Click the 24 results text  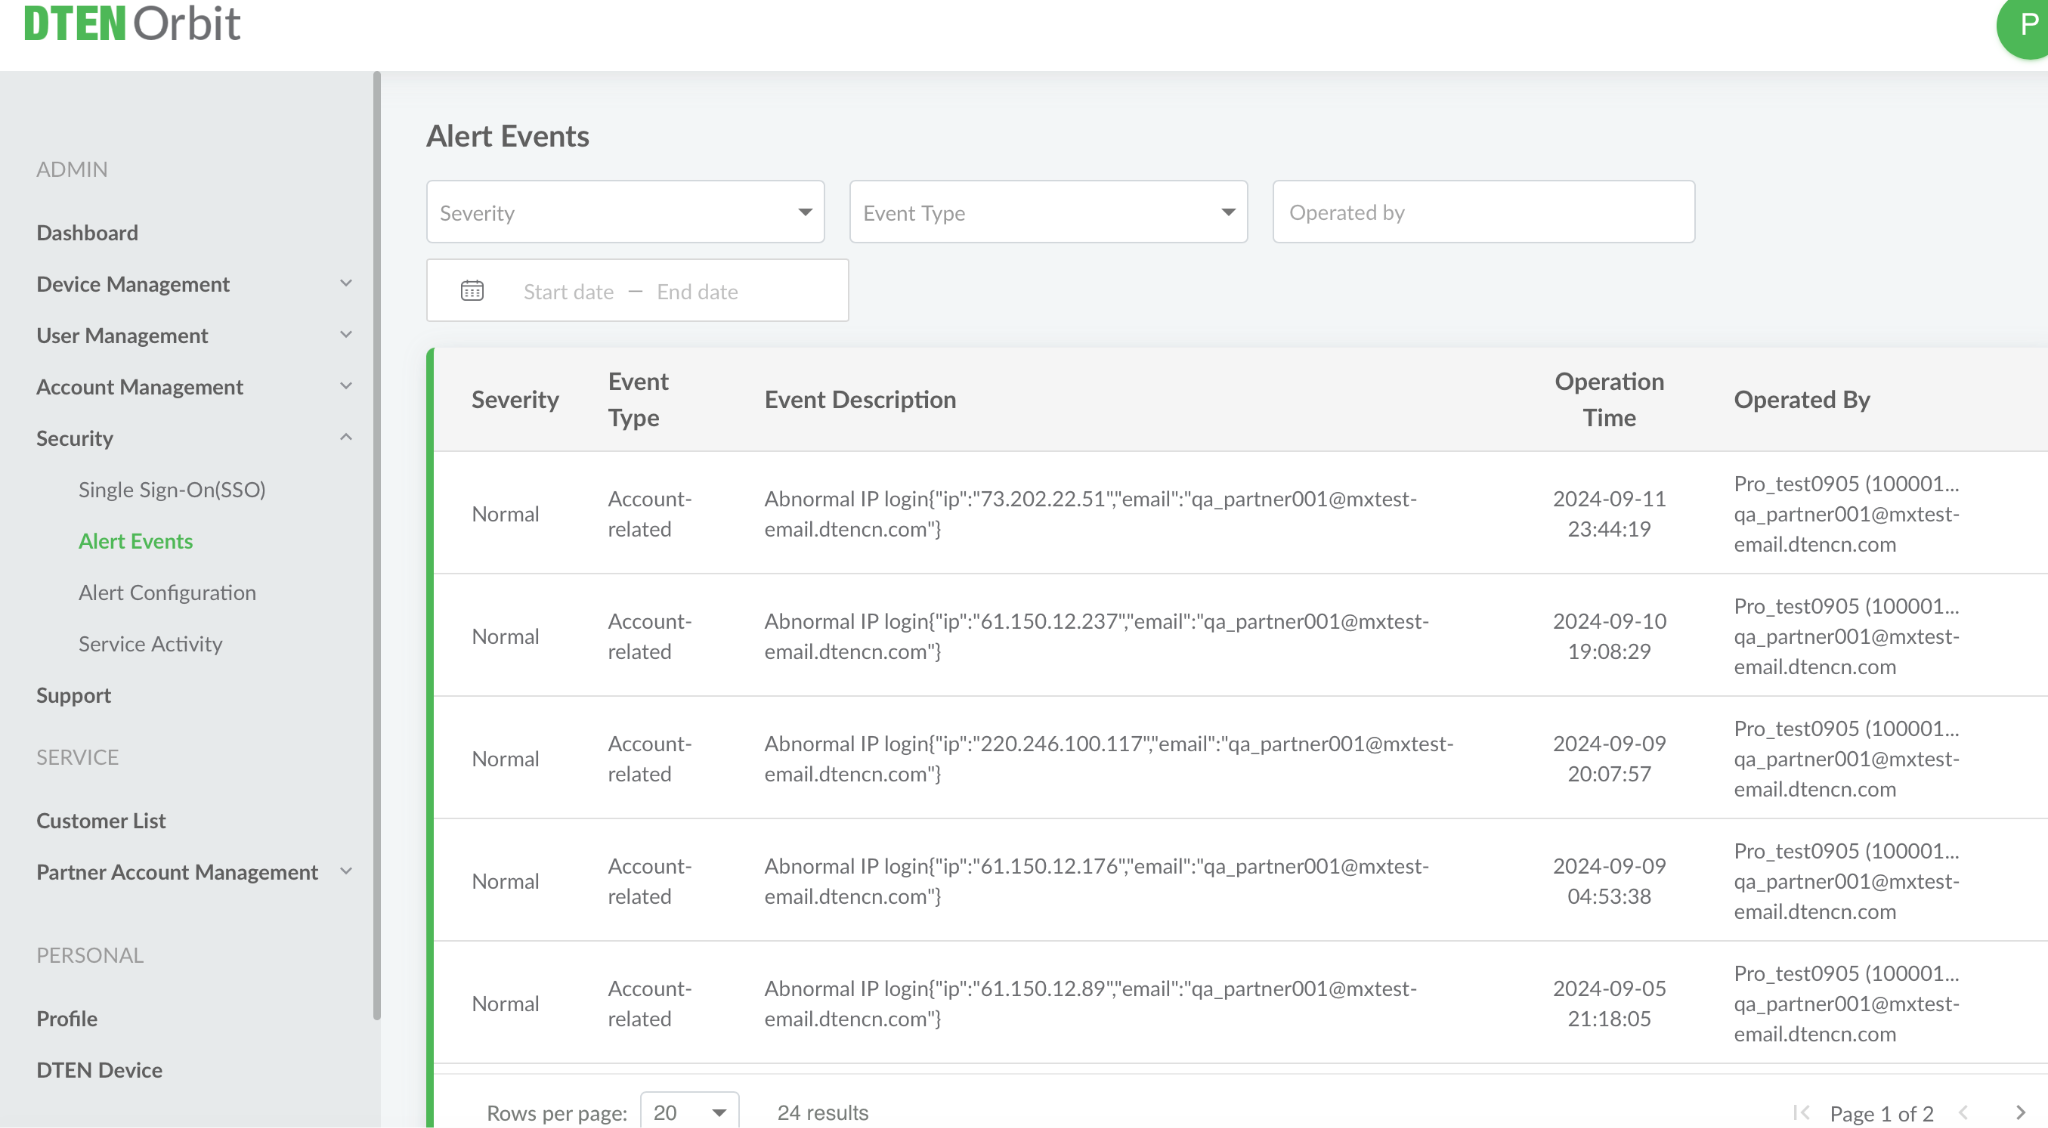pyautogui.click(x=823, y=1113)
